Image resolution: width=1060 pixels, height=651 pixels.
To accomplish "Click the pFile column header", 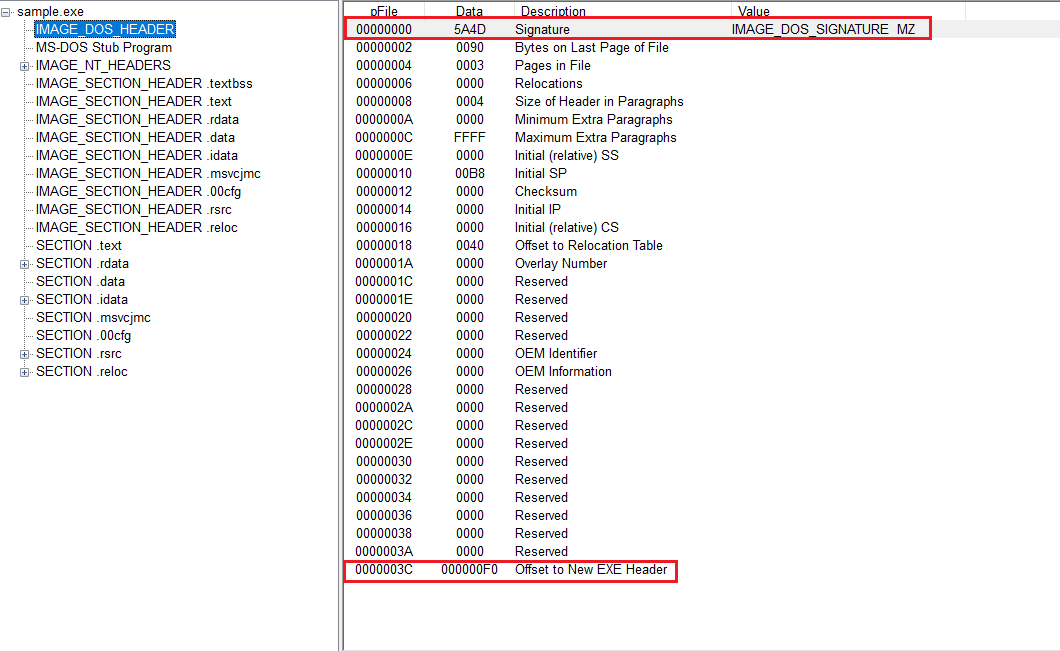I will coord(385,11).
